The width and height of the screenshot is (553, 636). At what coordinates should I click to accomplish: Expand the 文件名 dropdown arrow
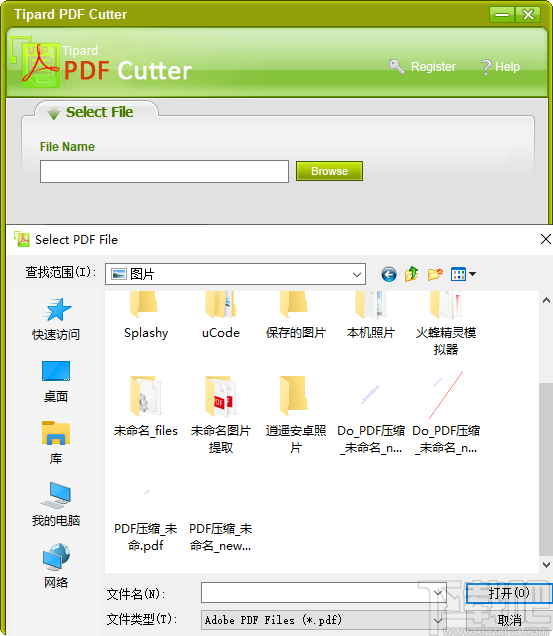pos(438,593)
